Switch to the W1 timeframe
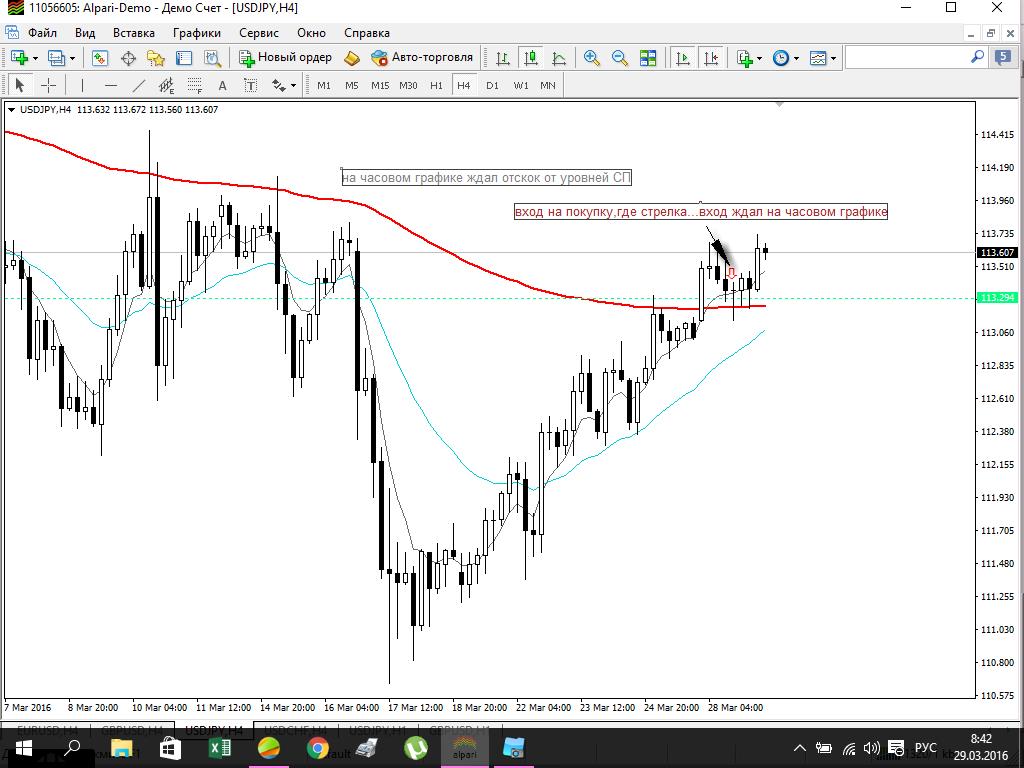 point(520,86)
